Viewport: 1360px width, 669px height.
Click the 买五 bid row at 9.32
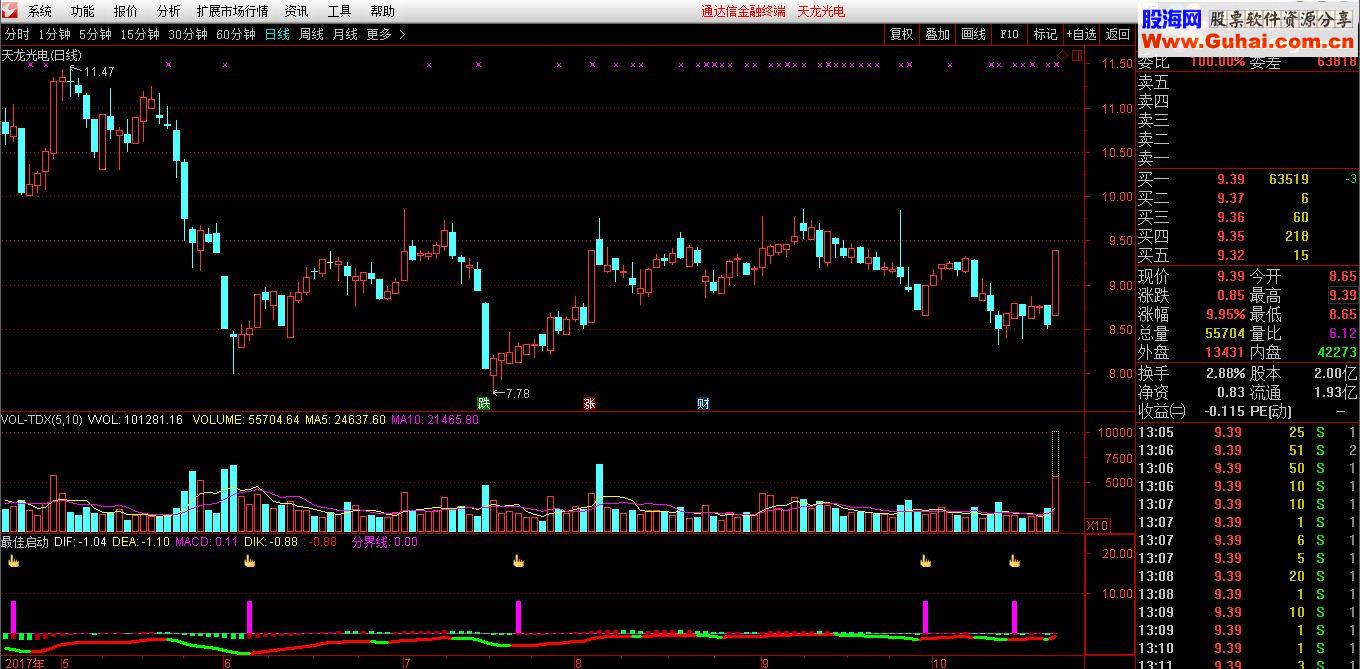click(1247, 255)
